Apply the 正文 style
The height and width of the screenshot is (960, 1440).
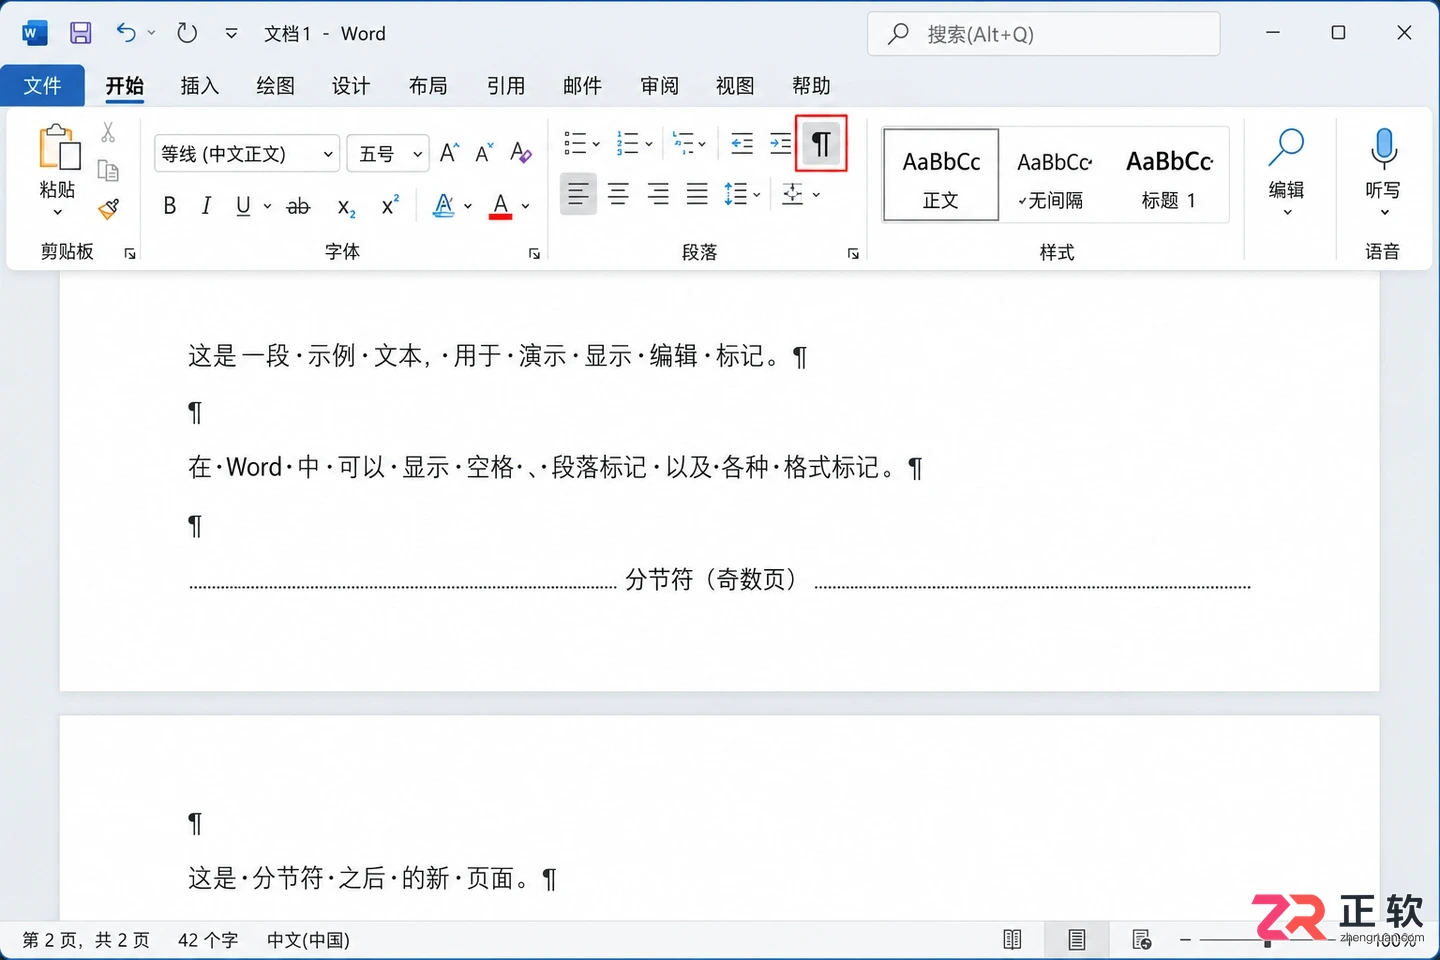click(941, 174)
